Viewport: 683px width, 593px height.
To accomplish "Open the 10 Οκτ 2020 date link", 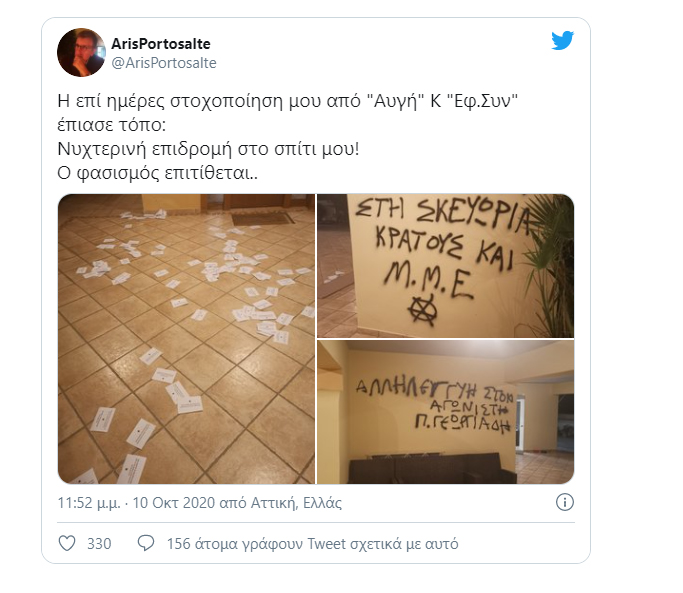I will (174, 503).
